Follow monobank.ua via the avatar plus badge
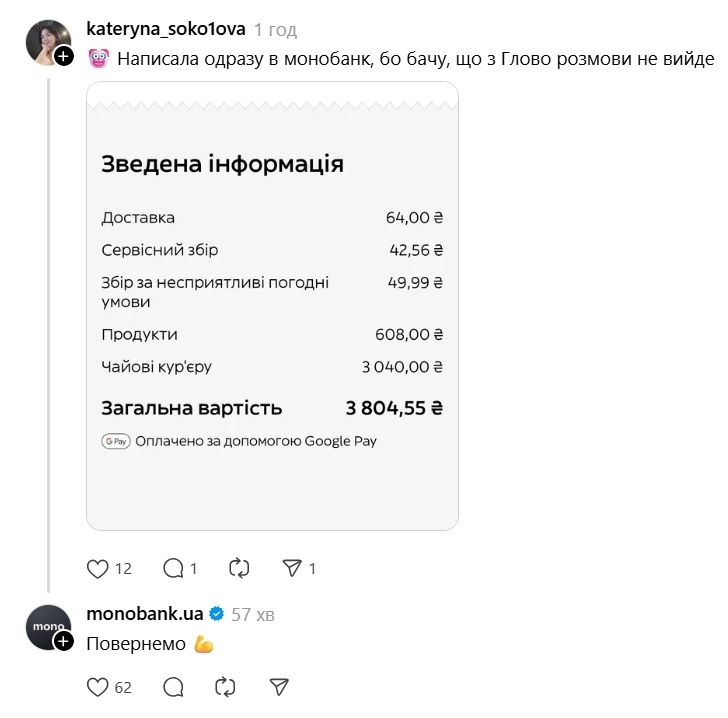 click(64, 641)
